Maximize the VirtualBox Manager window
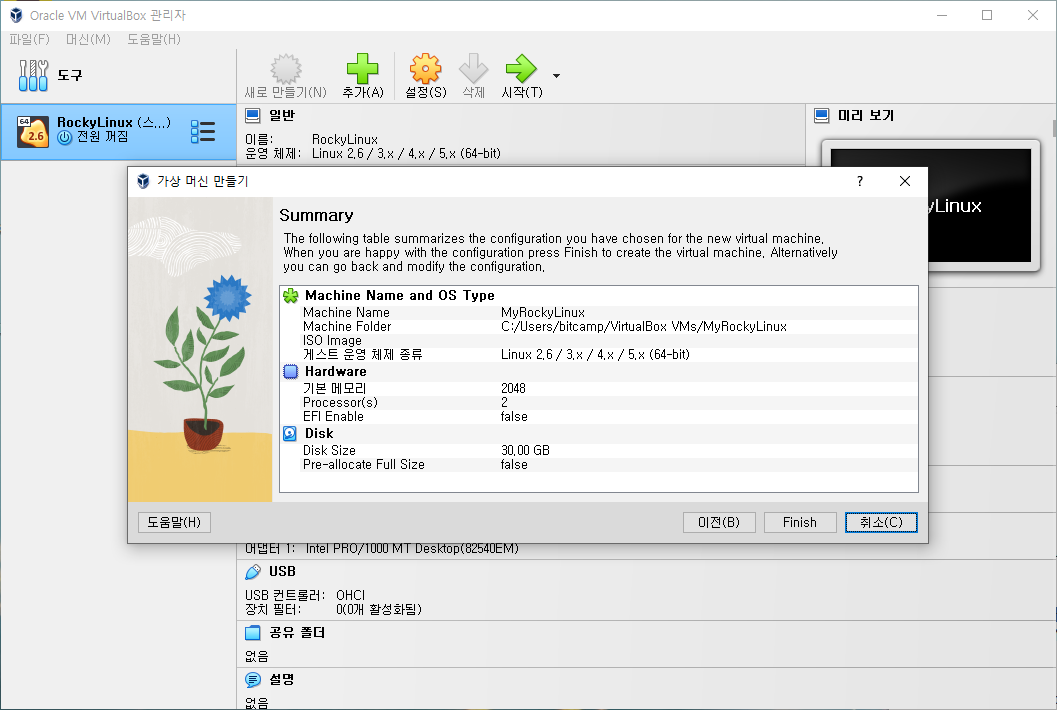 coord(987,15)
